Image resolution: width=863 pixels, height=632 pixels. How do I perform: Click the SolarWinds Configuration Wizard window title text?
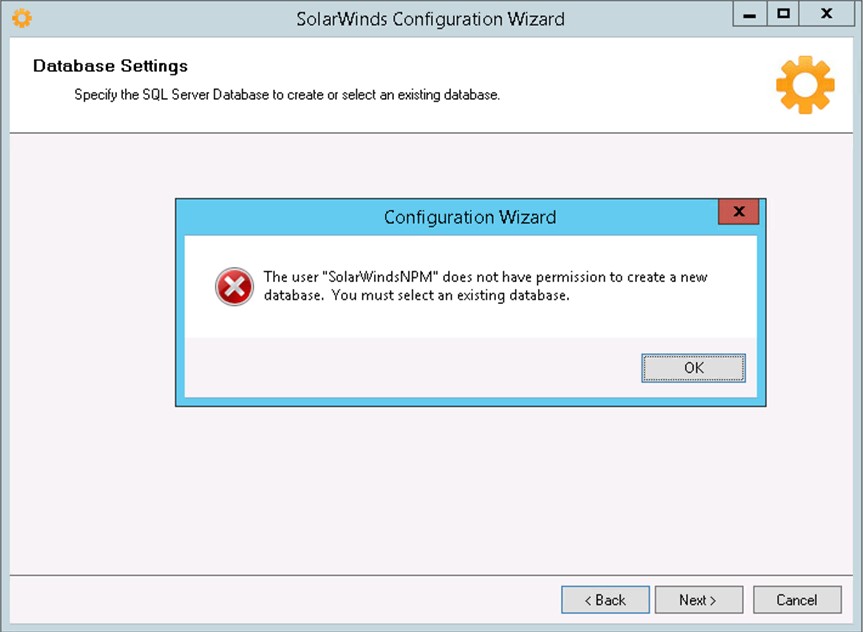pyautogui.click(x=430, y=19)
